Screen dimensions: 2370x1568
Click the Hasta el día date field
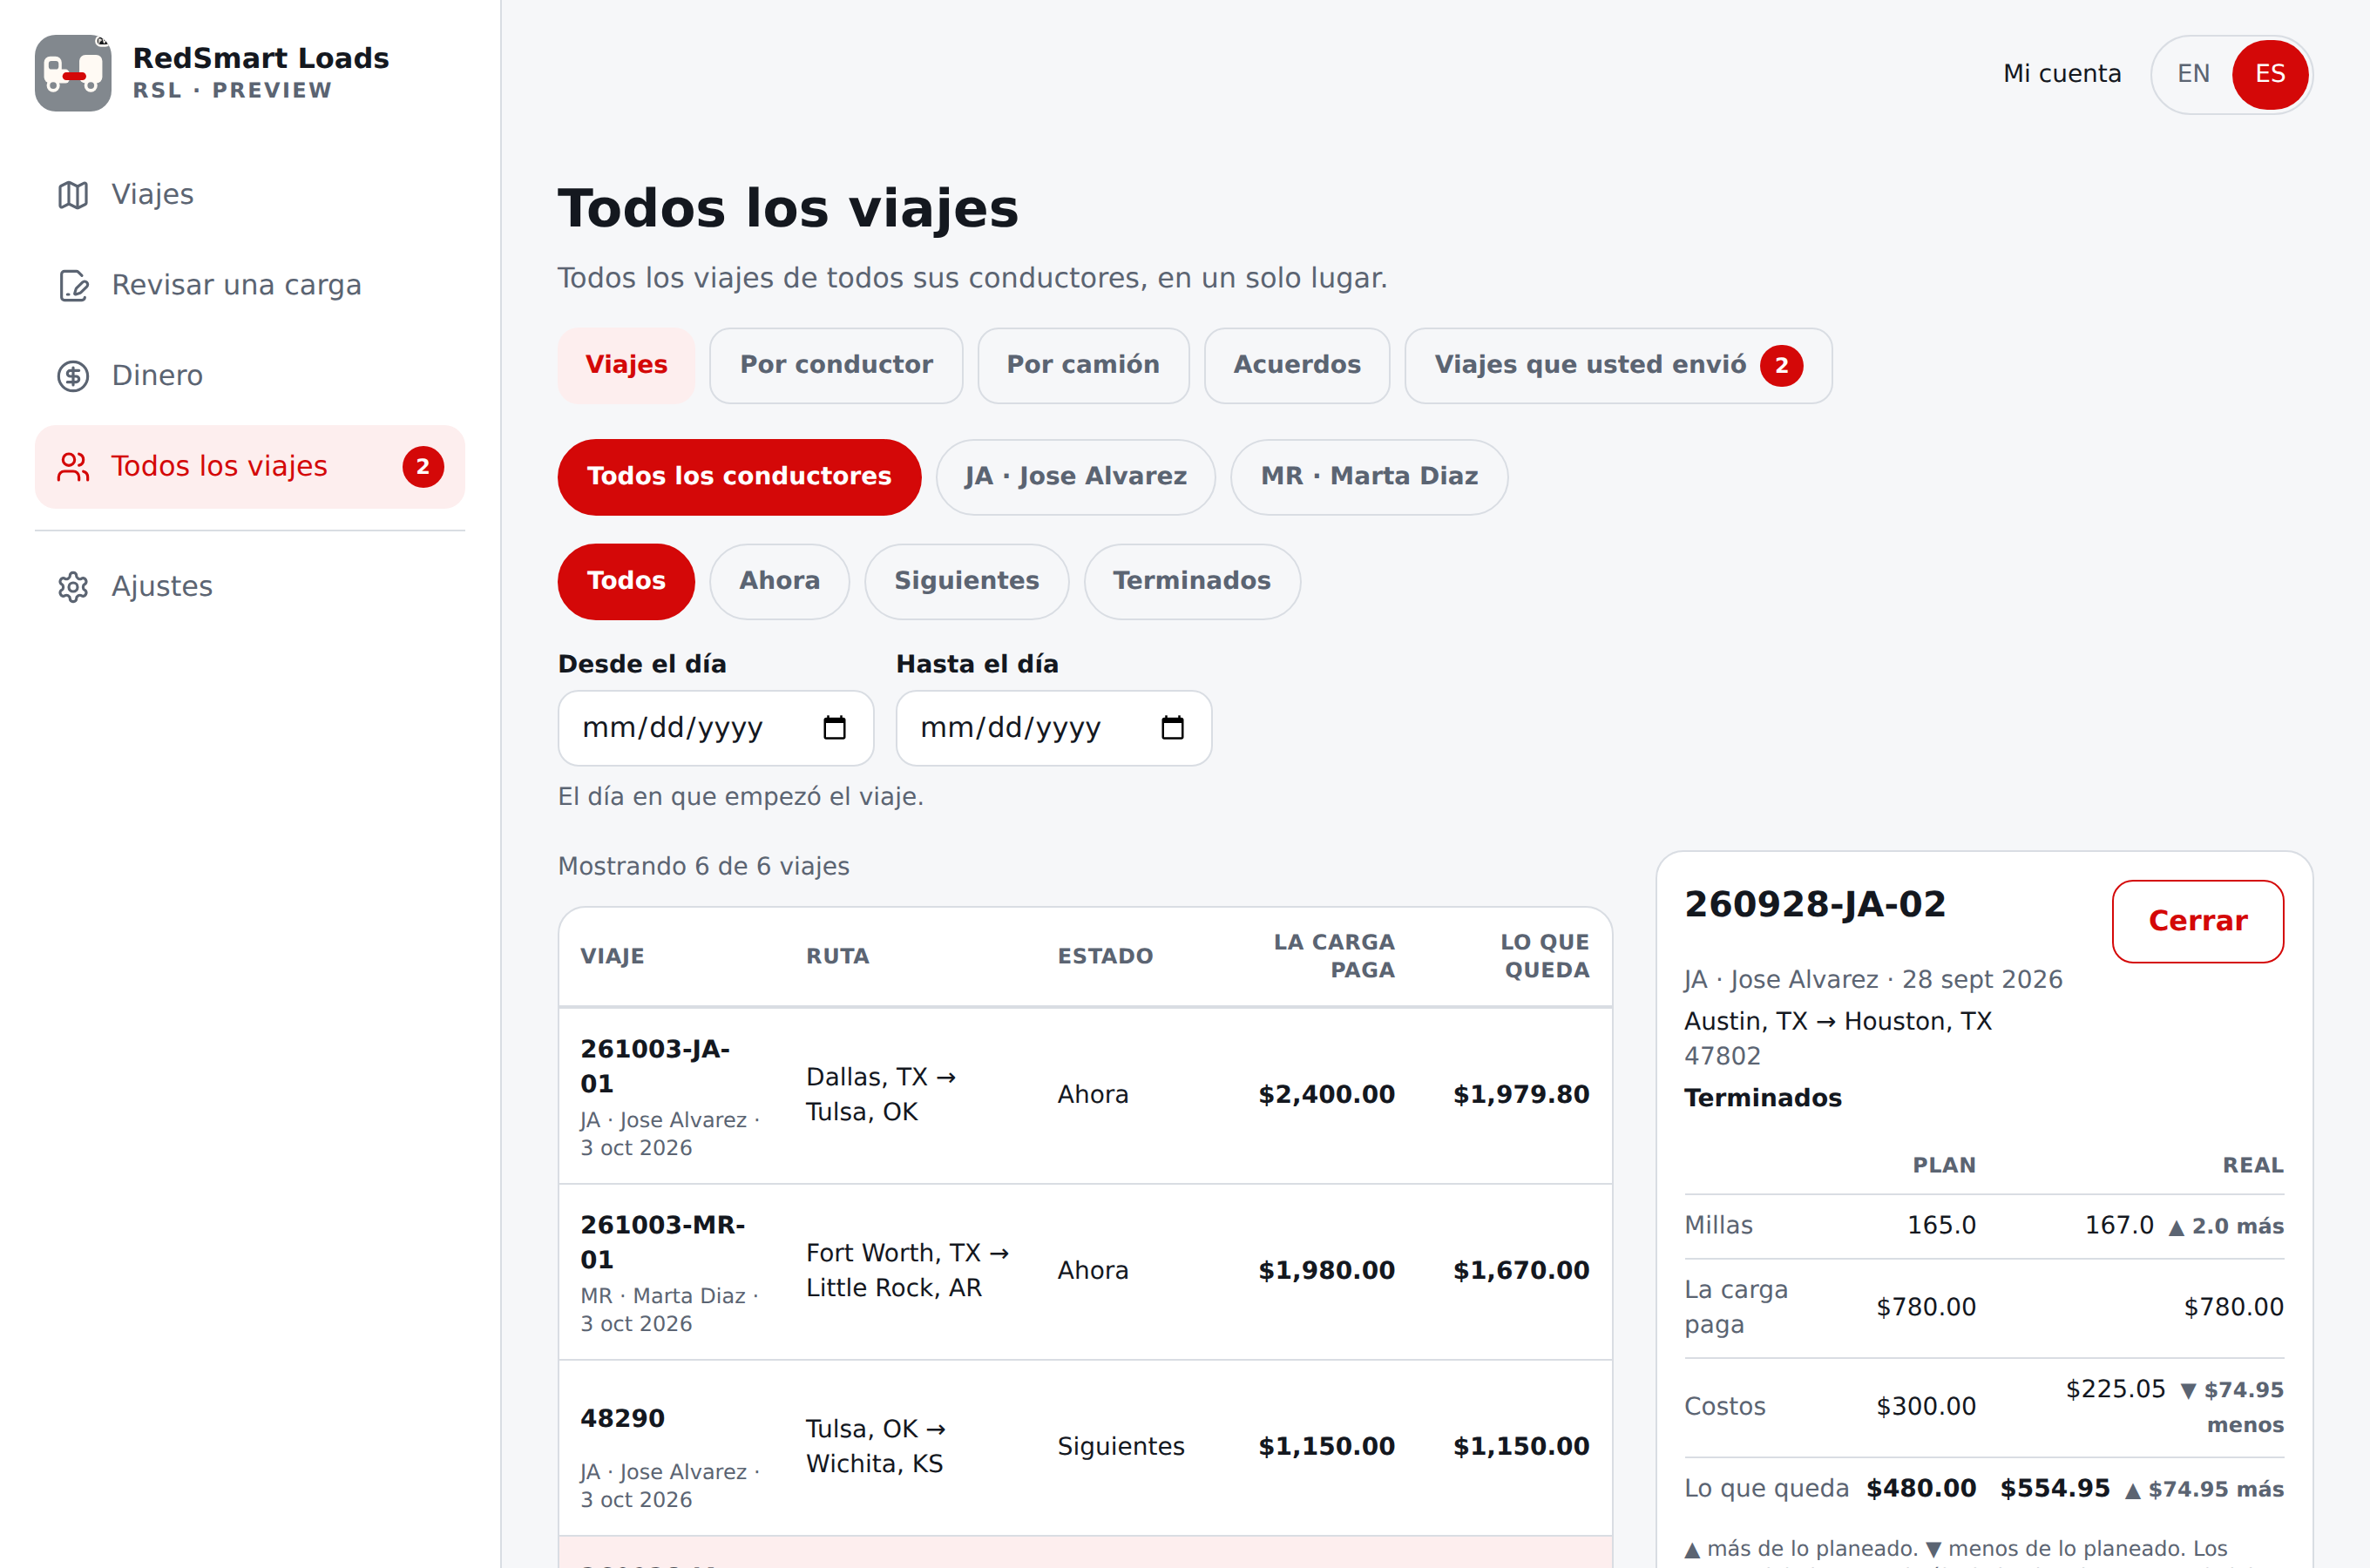pos(1054,728)
